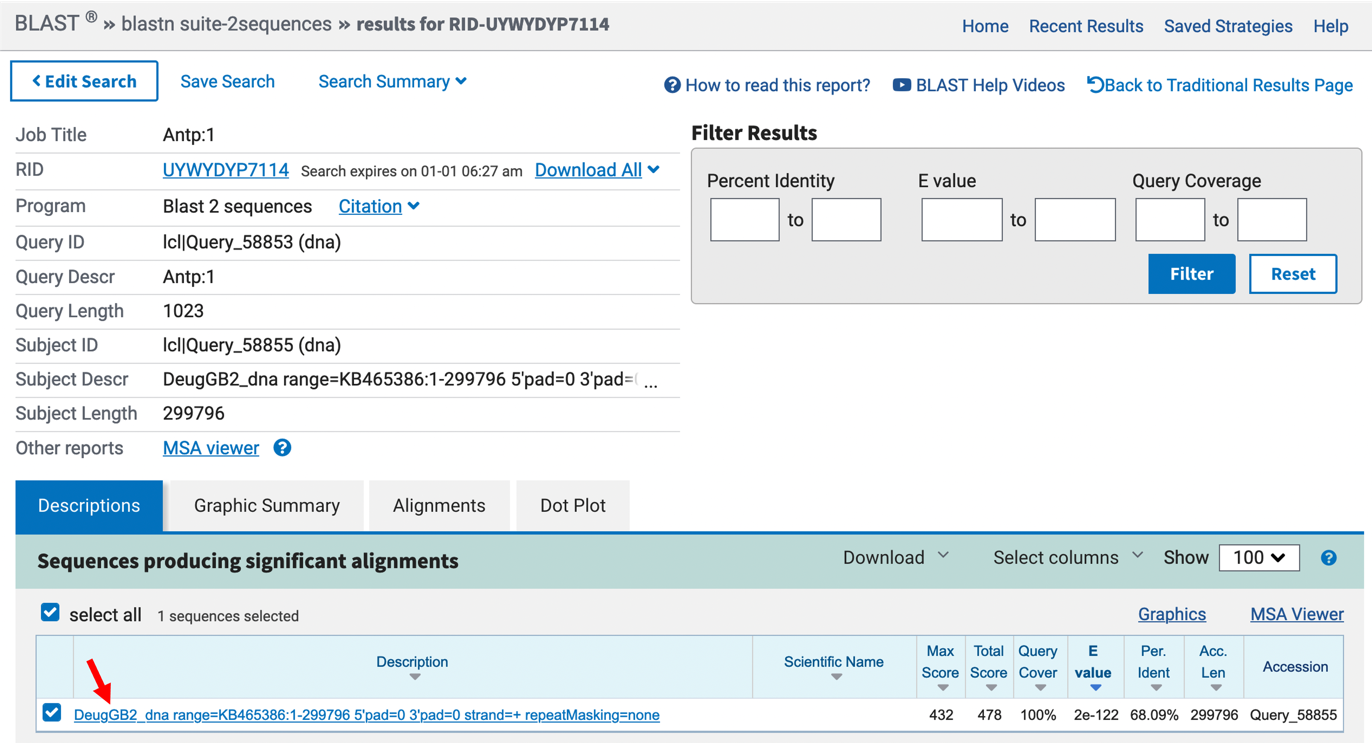The height and width of the screenshot is (743, 1372).
Task: Click the question mark icon near Show dropdown
Action: (x=1328, y=558)
